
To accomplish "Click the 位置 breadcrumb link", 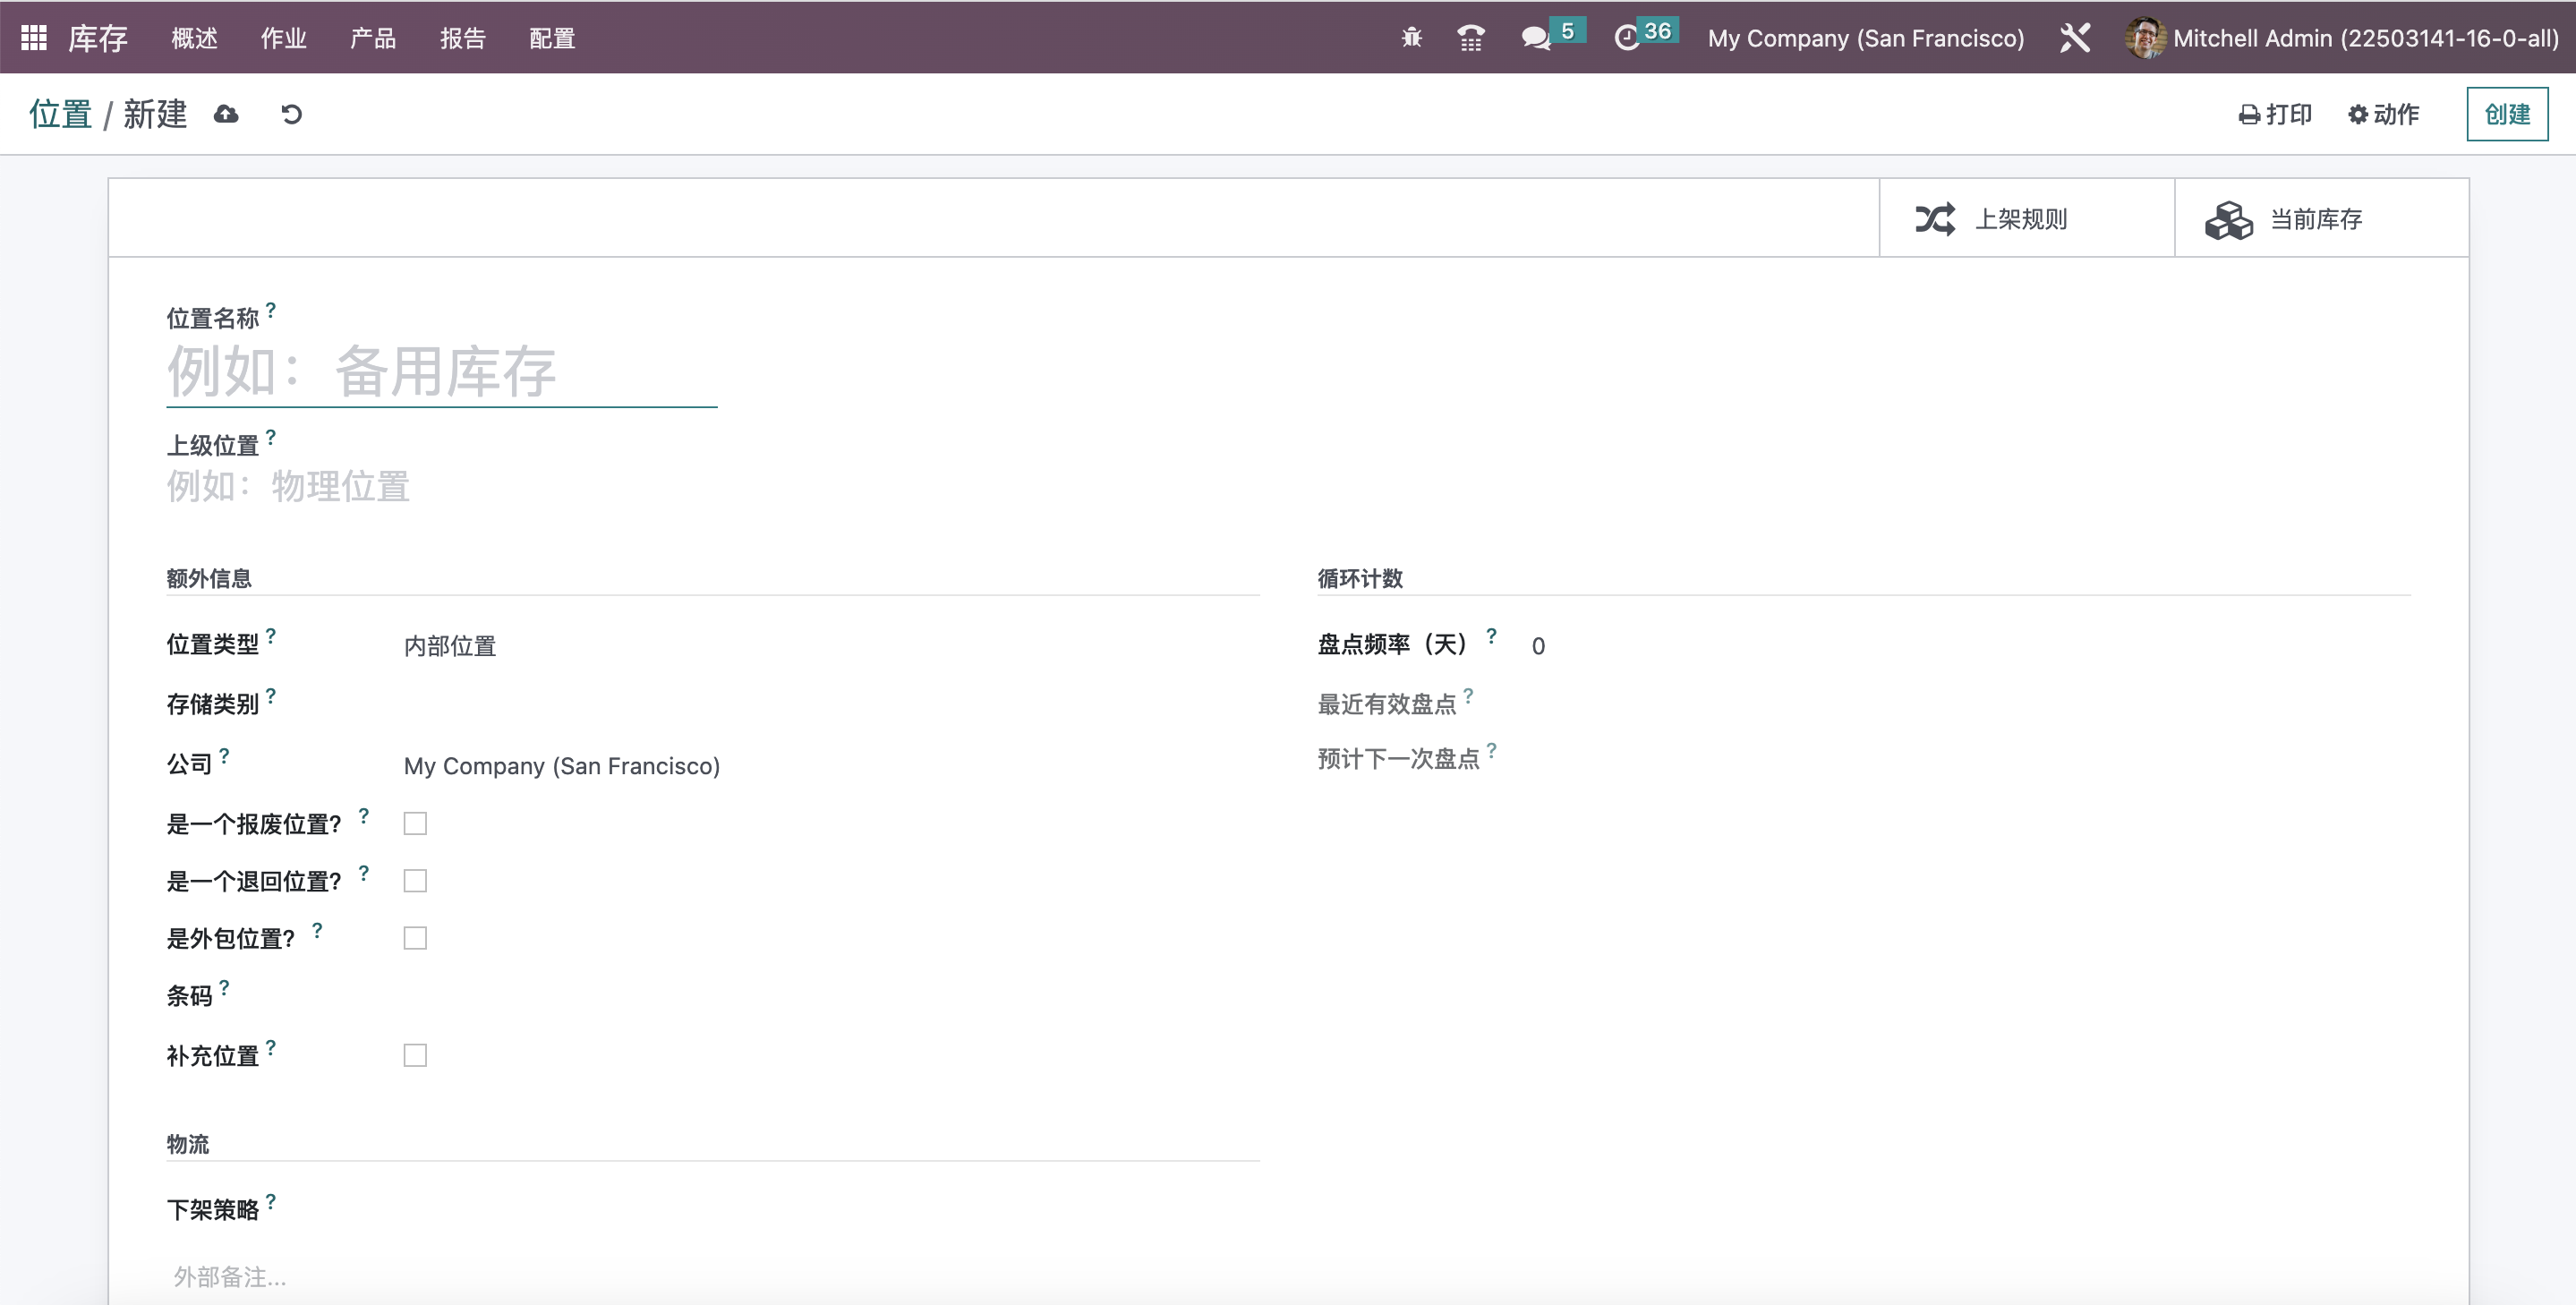I will coord(60,114).
